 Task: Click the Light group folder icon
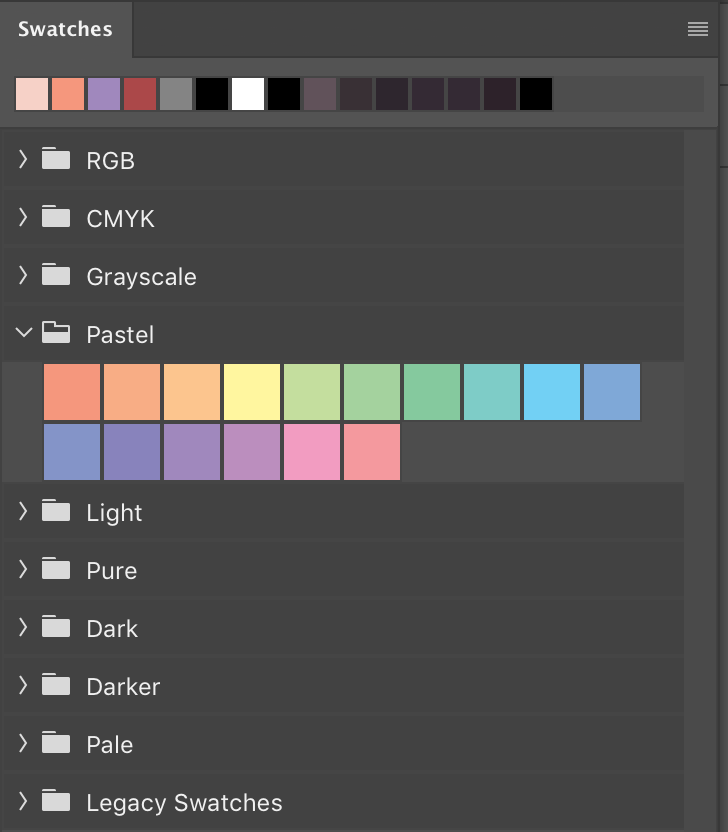point(53,511)
